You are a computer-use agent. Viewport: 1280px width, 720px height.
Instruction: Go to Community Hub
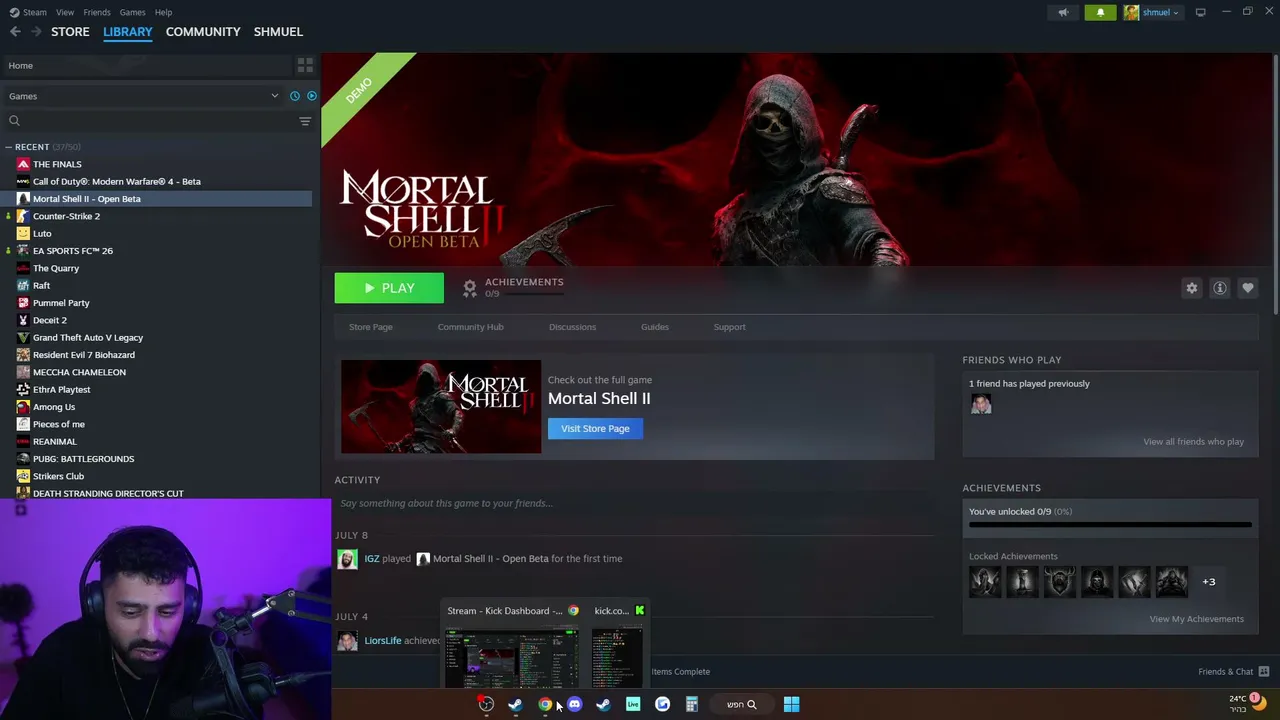pos(470,327)
